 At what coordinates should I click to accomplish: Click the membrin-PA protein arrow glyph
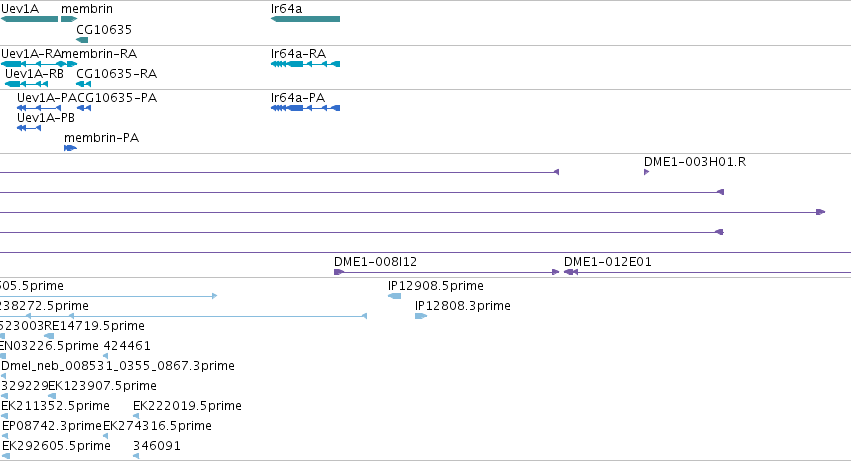(x=71, y=148)
